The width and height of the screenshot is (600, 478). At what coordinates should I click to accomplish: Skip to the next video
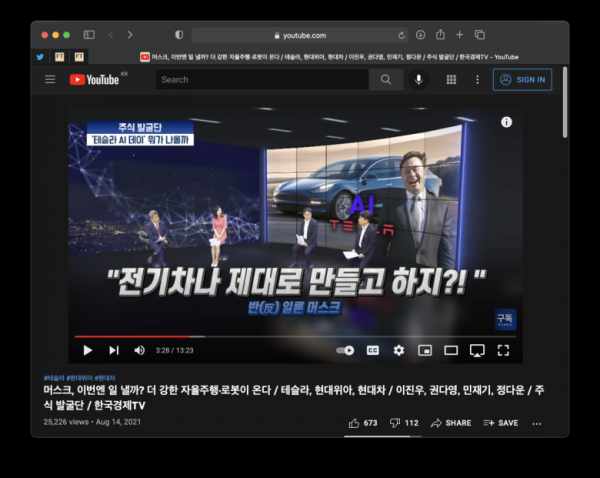tap(114, 350)
